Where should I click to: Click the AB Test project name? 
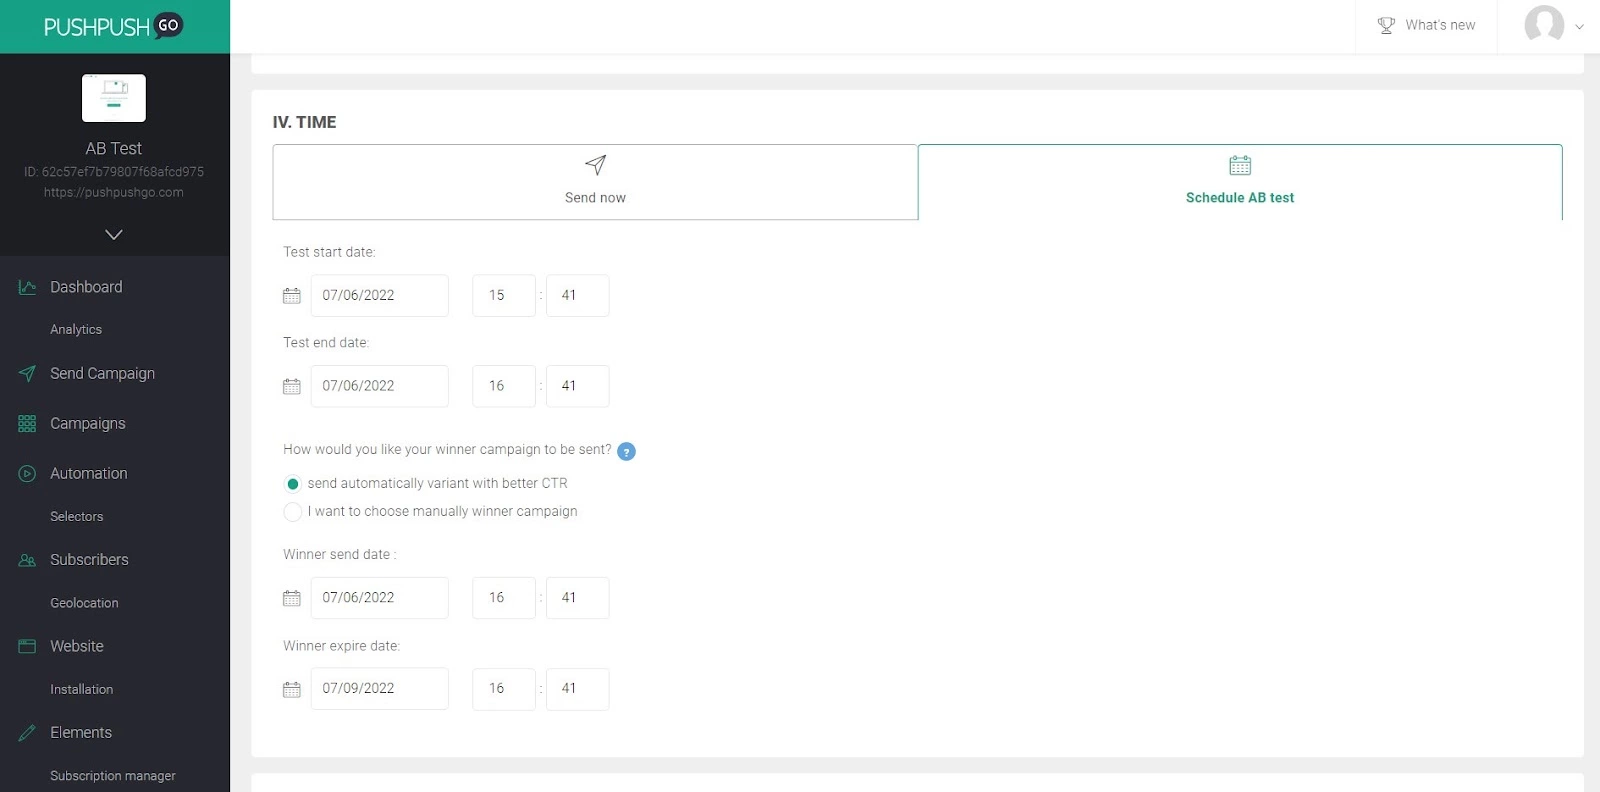click(114, 148)
